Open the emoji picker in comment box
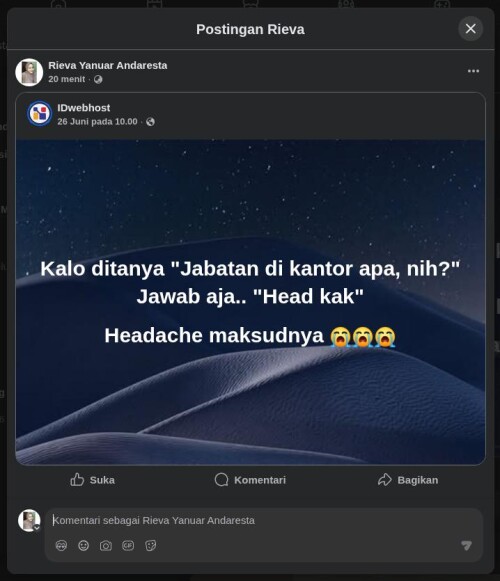This screenshot has height=581, width=500. coord(84,545)
